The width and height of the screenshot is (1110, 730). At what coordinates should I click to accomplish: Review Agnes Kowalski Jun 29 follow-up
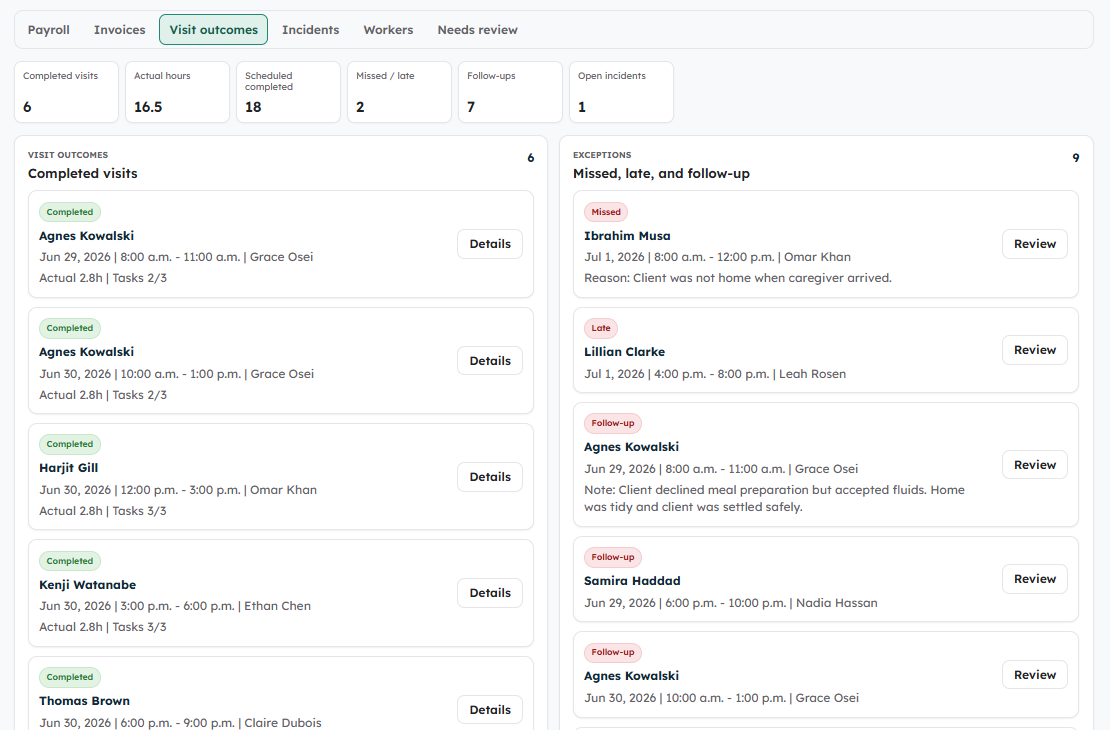(1034, 464)
